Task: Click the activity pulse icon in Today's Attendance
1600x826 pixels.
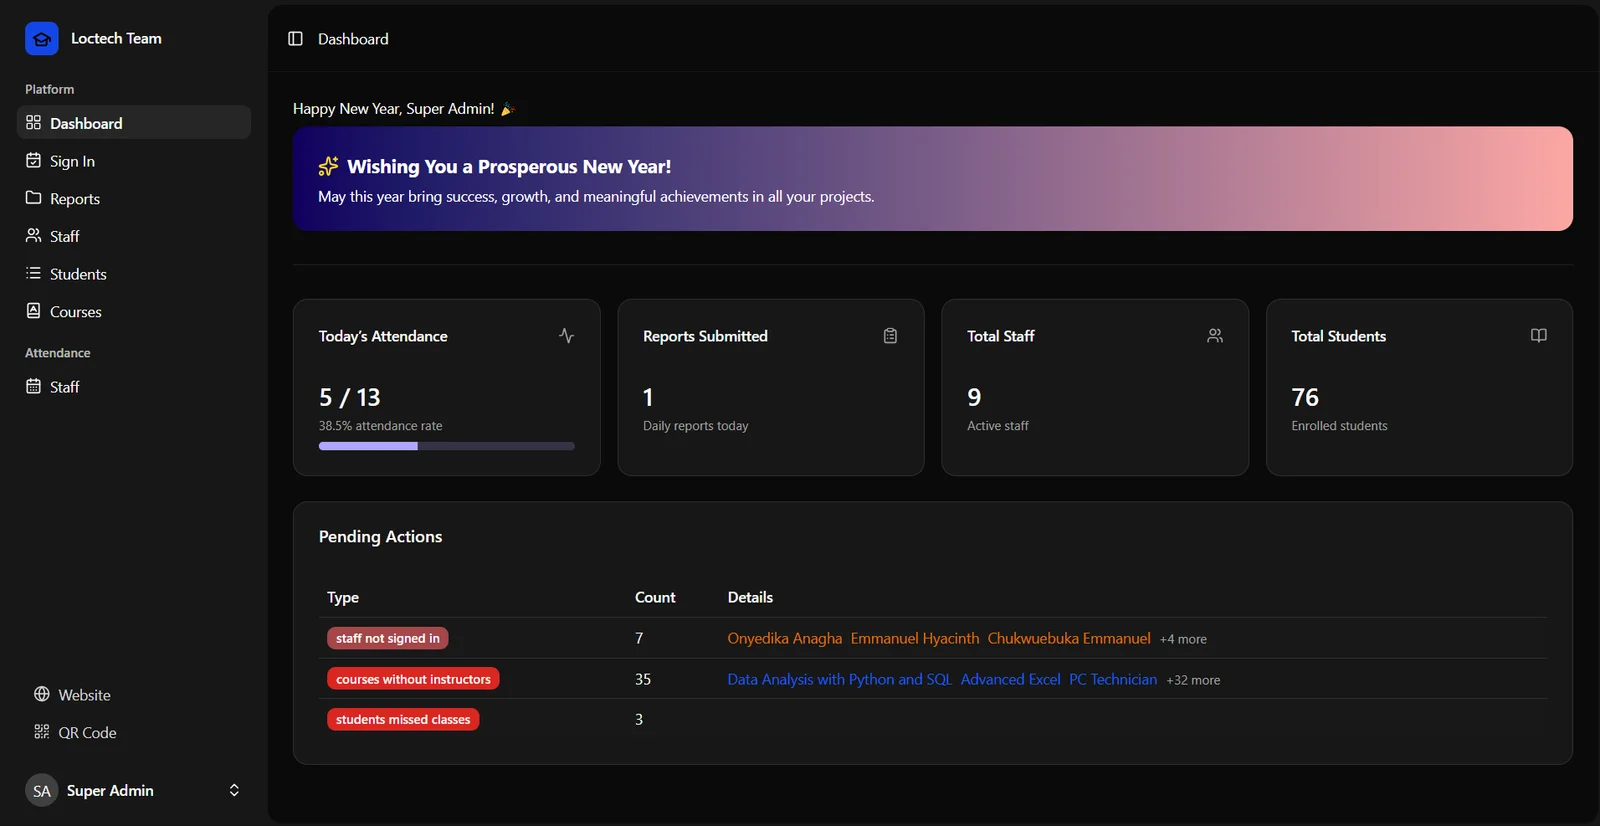Action: click(566, 336)
